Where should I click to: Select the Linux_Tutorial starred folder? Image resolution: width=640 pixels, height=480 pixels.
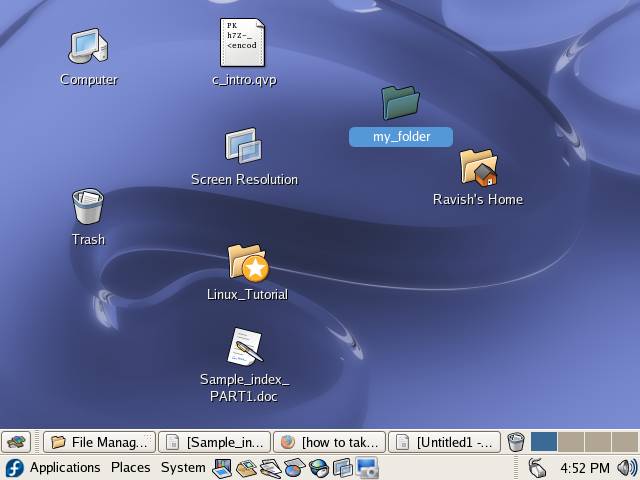pos(247,263)
